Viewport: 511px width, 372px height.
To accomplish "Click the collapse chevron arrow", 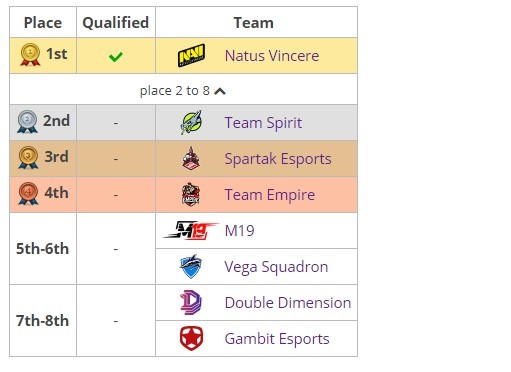I will (220, 91).
